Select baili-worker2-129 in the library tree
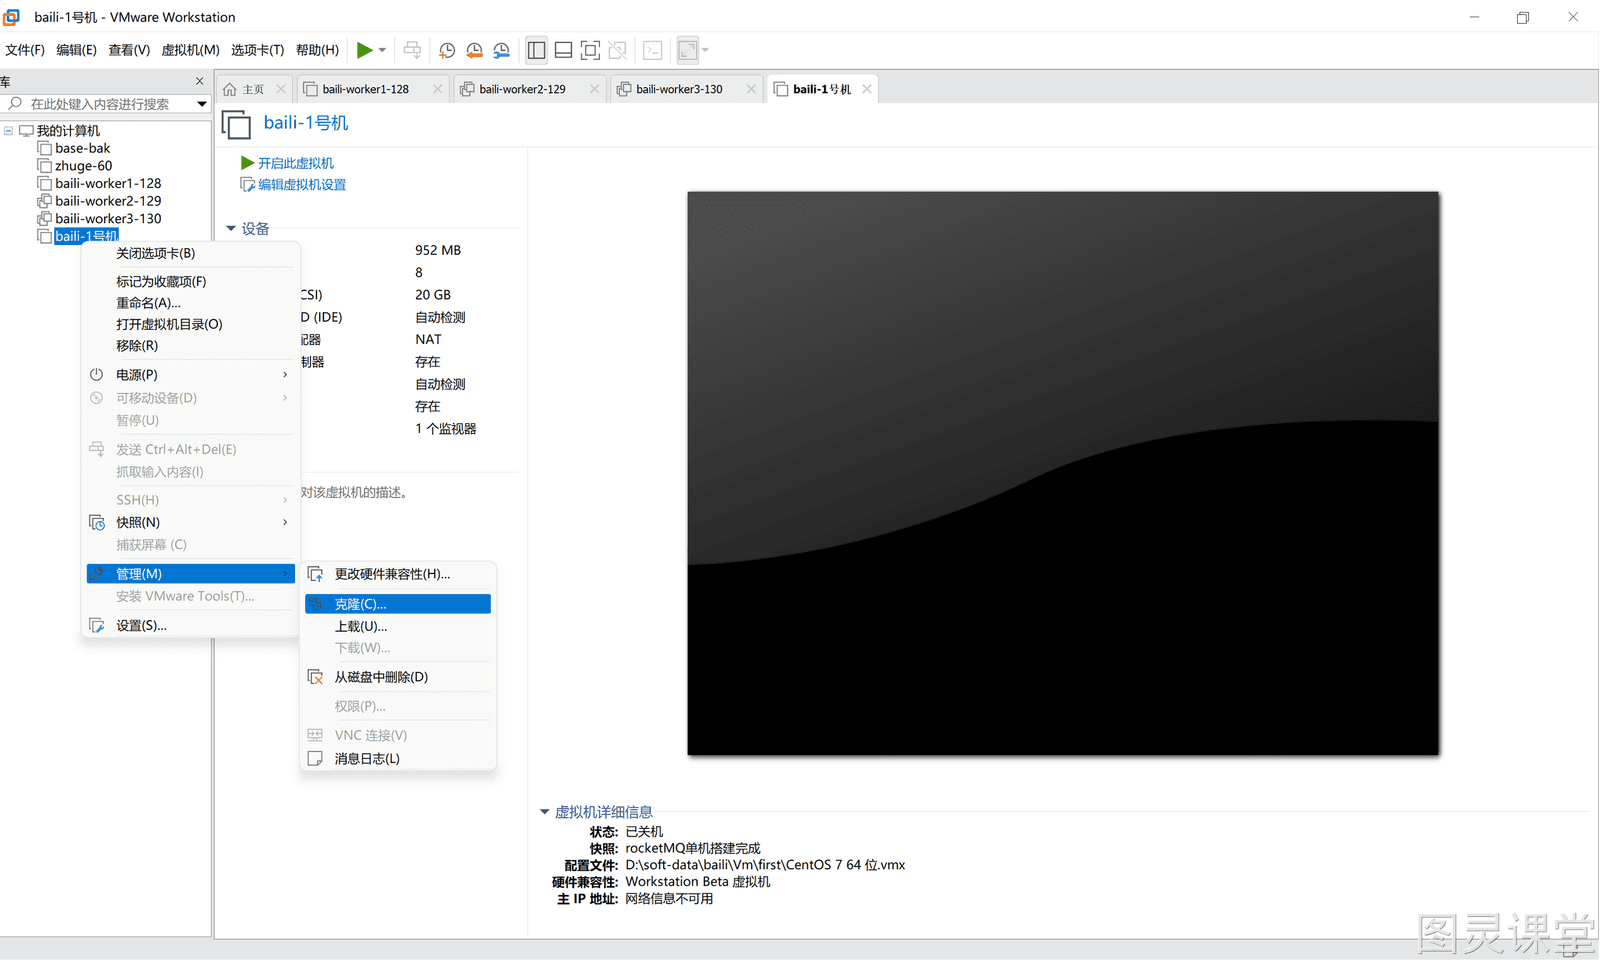The width and height of the screenshot is (1600, 960). click(x=107, y=201)
